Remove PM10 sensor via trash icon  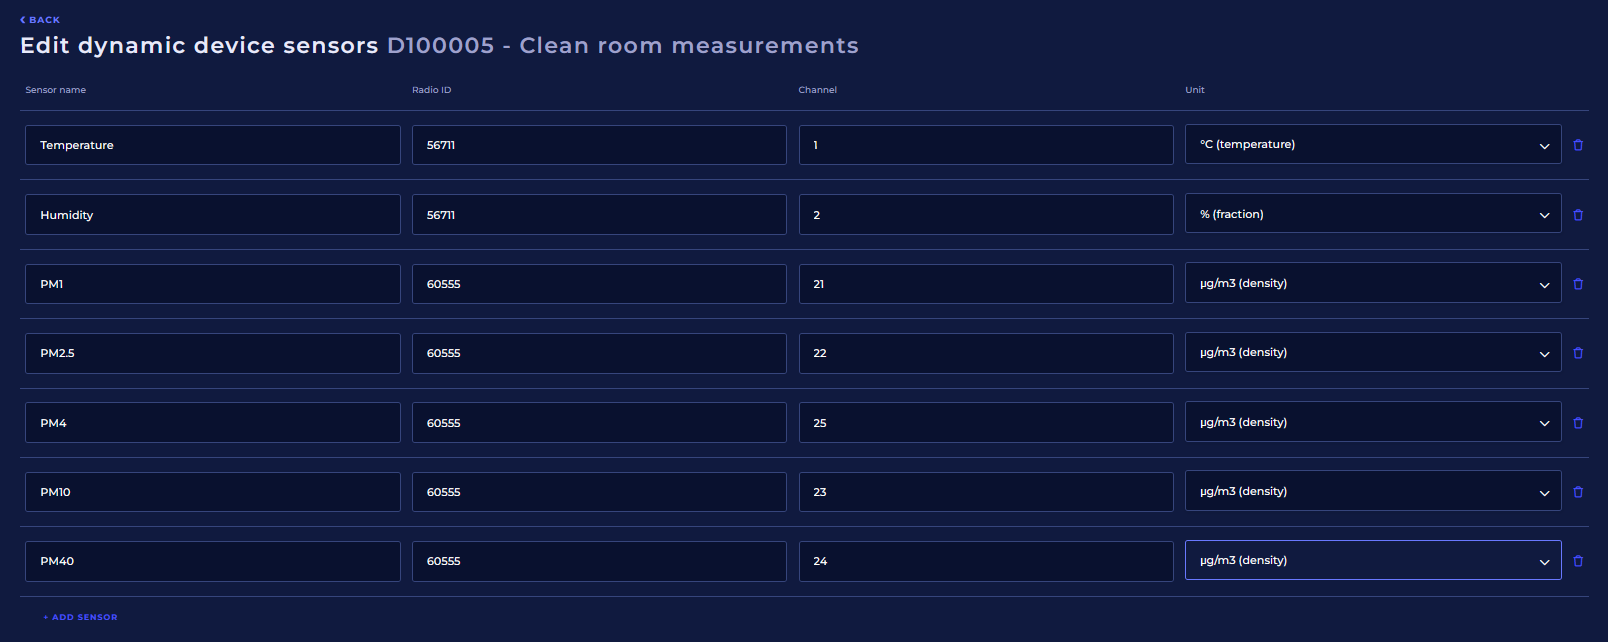[1578, 492]
